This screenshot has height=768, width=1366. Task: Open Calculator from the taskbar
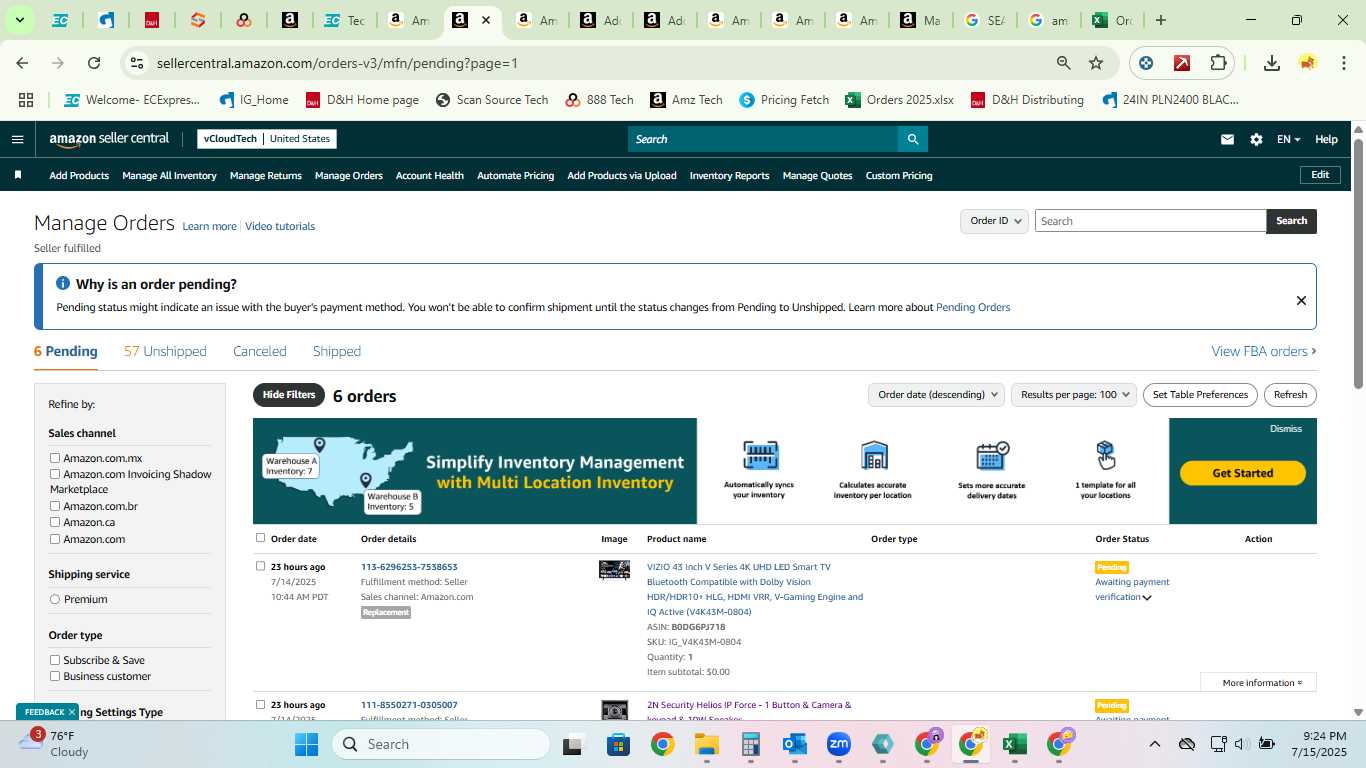point(751,744)
